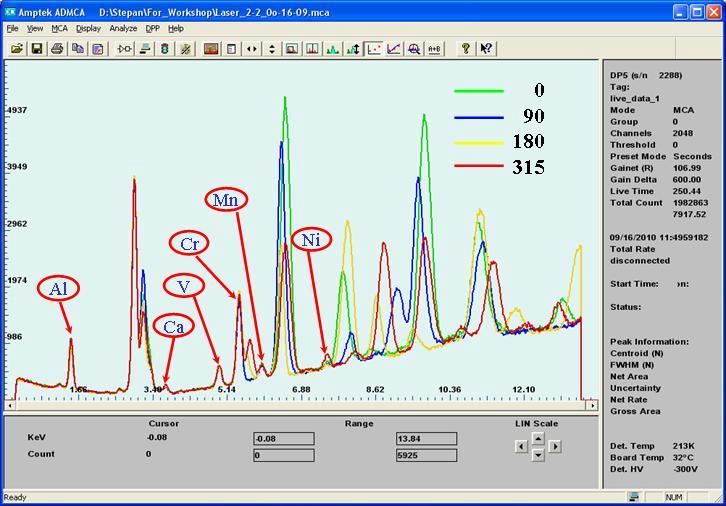Click the Range Count field showing 0

(284, 455)
